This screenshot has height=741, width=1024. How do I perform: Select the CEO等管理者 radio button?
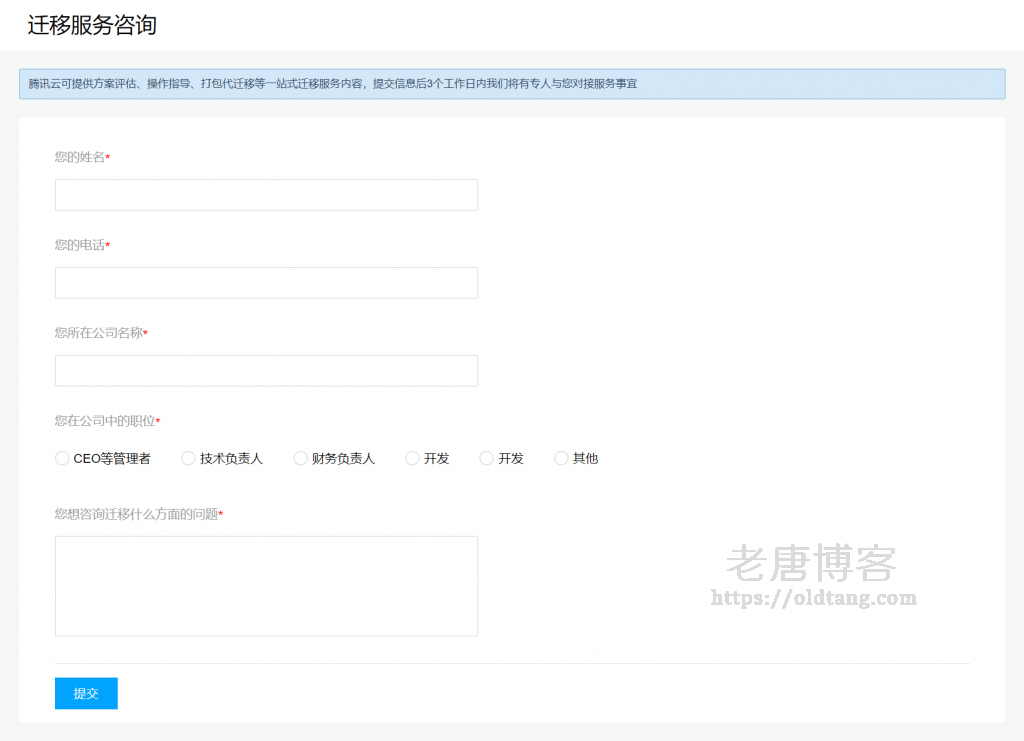tap(62, 458)
